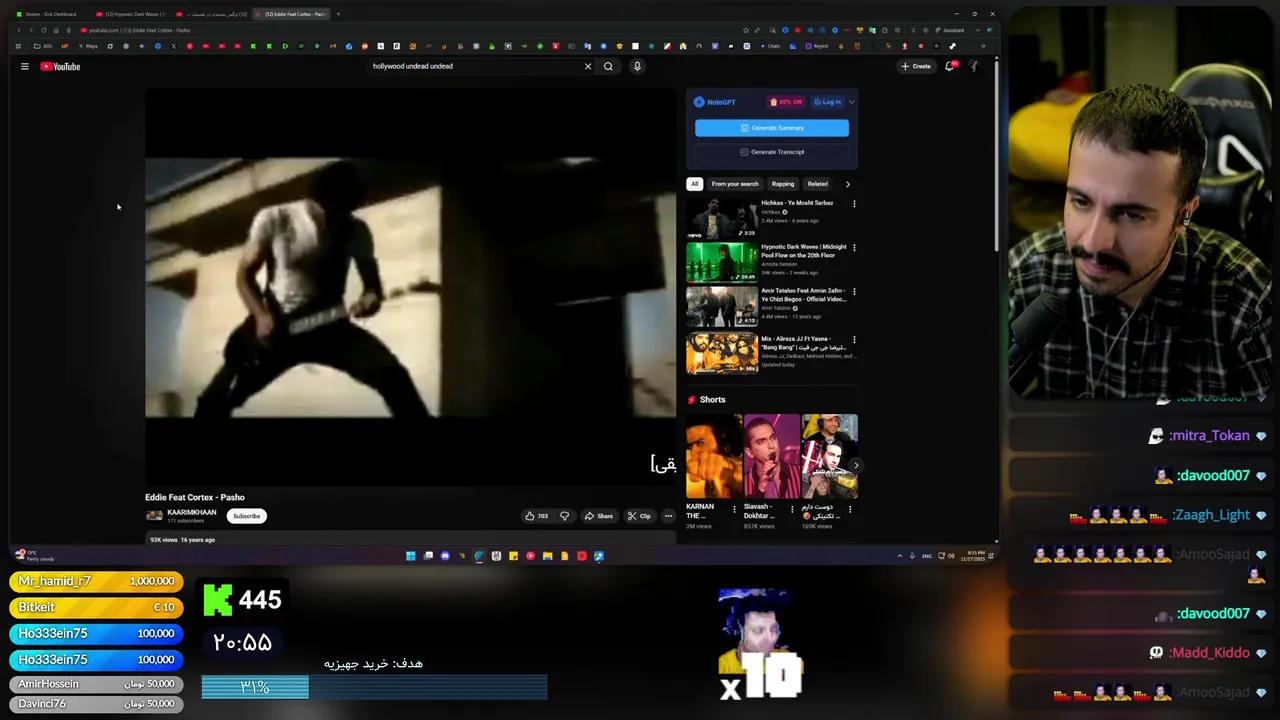Subscribe to KAARIMKHAAN channel
Viewport: 1280px width, 720px height.
point(246,516)
